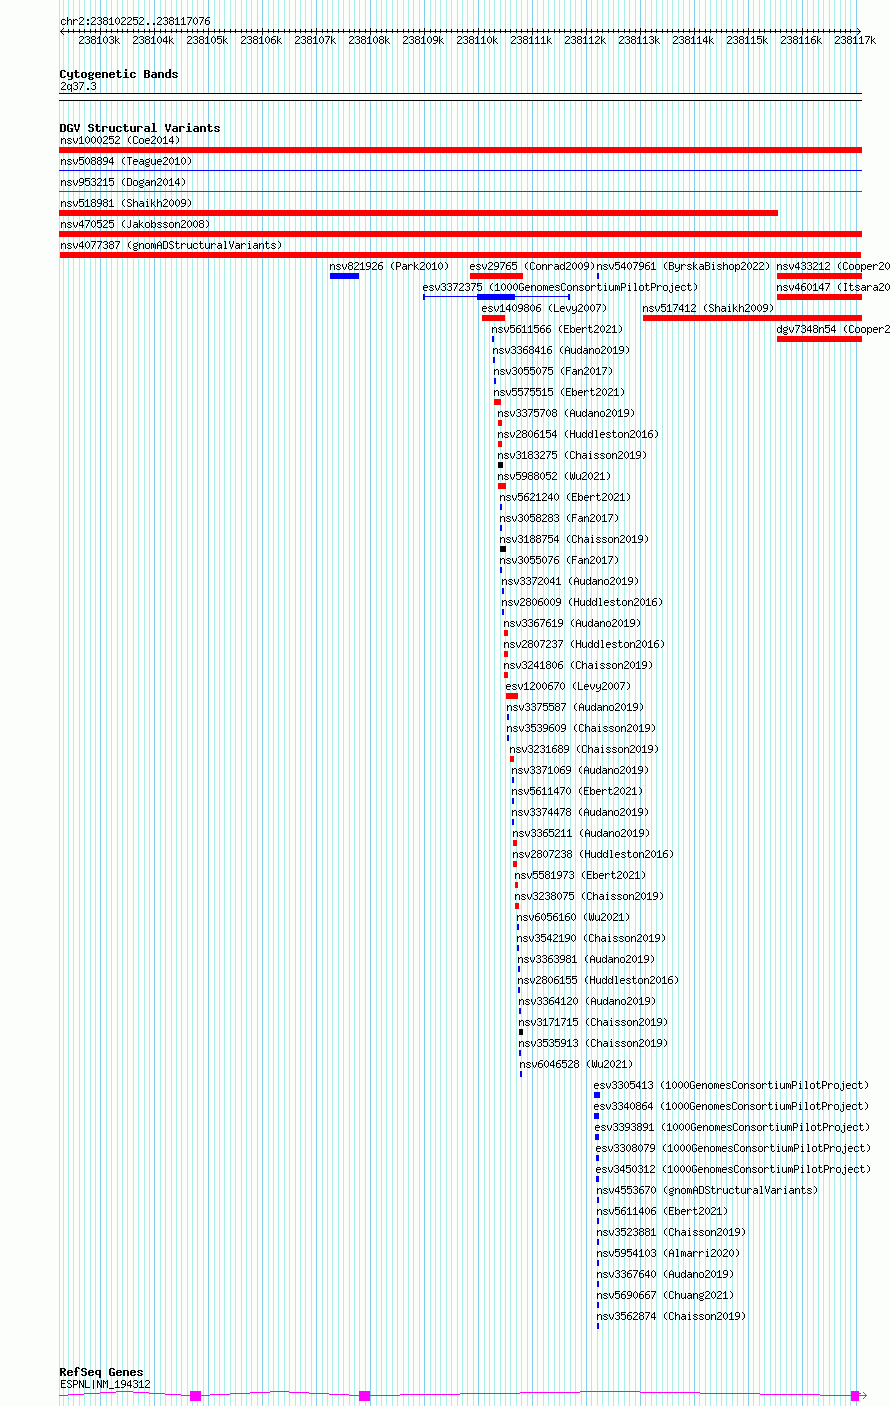Screen dimensions: 890x1406
Task: Click nsv3542190 (Chaisson2019) label
Action: (x=591, y=938)
